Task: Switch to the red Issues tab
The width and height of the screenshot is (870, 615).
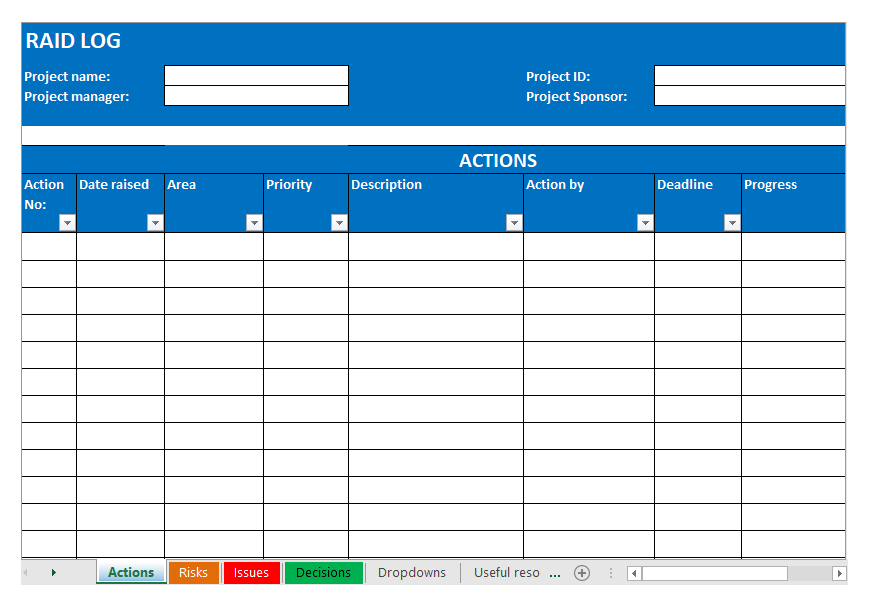Action: 251,573
